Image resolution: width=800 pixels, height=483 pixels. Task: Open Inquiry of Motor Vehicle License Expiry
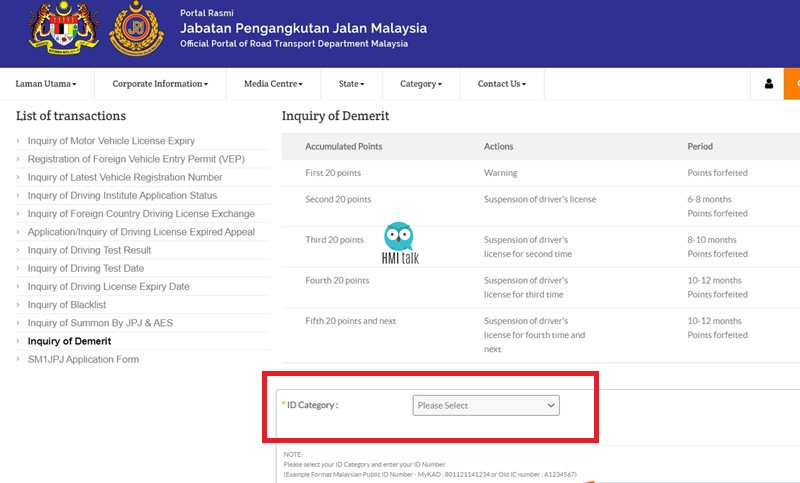coord(111,141)
